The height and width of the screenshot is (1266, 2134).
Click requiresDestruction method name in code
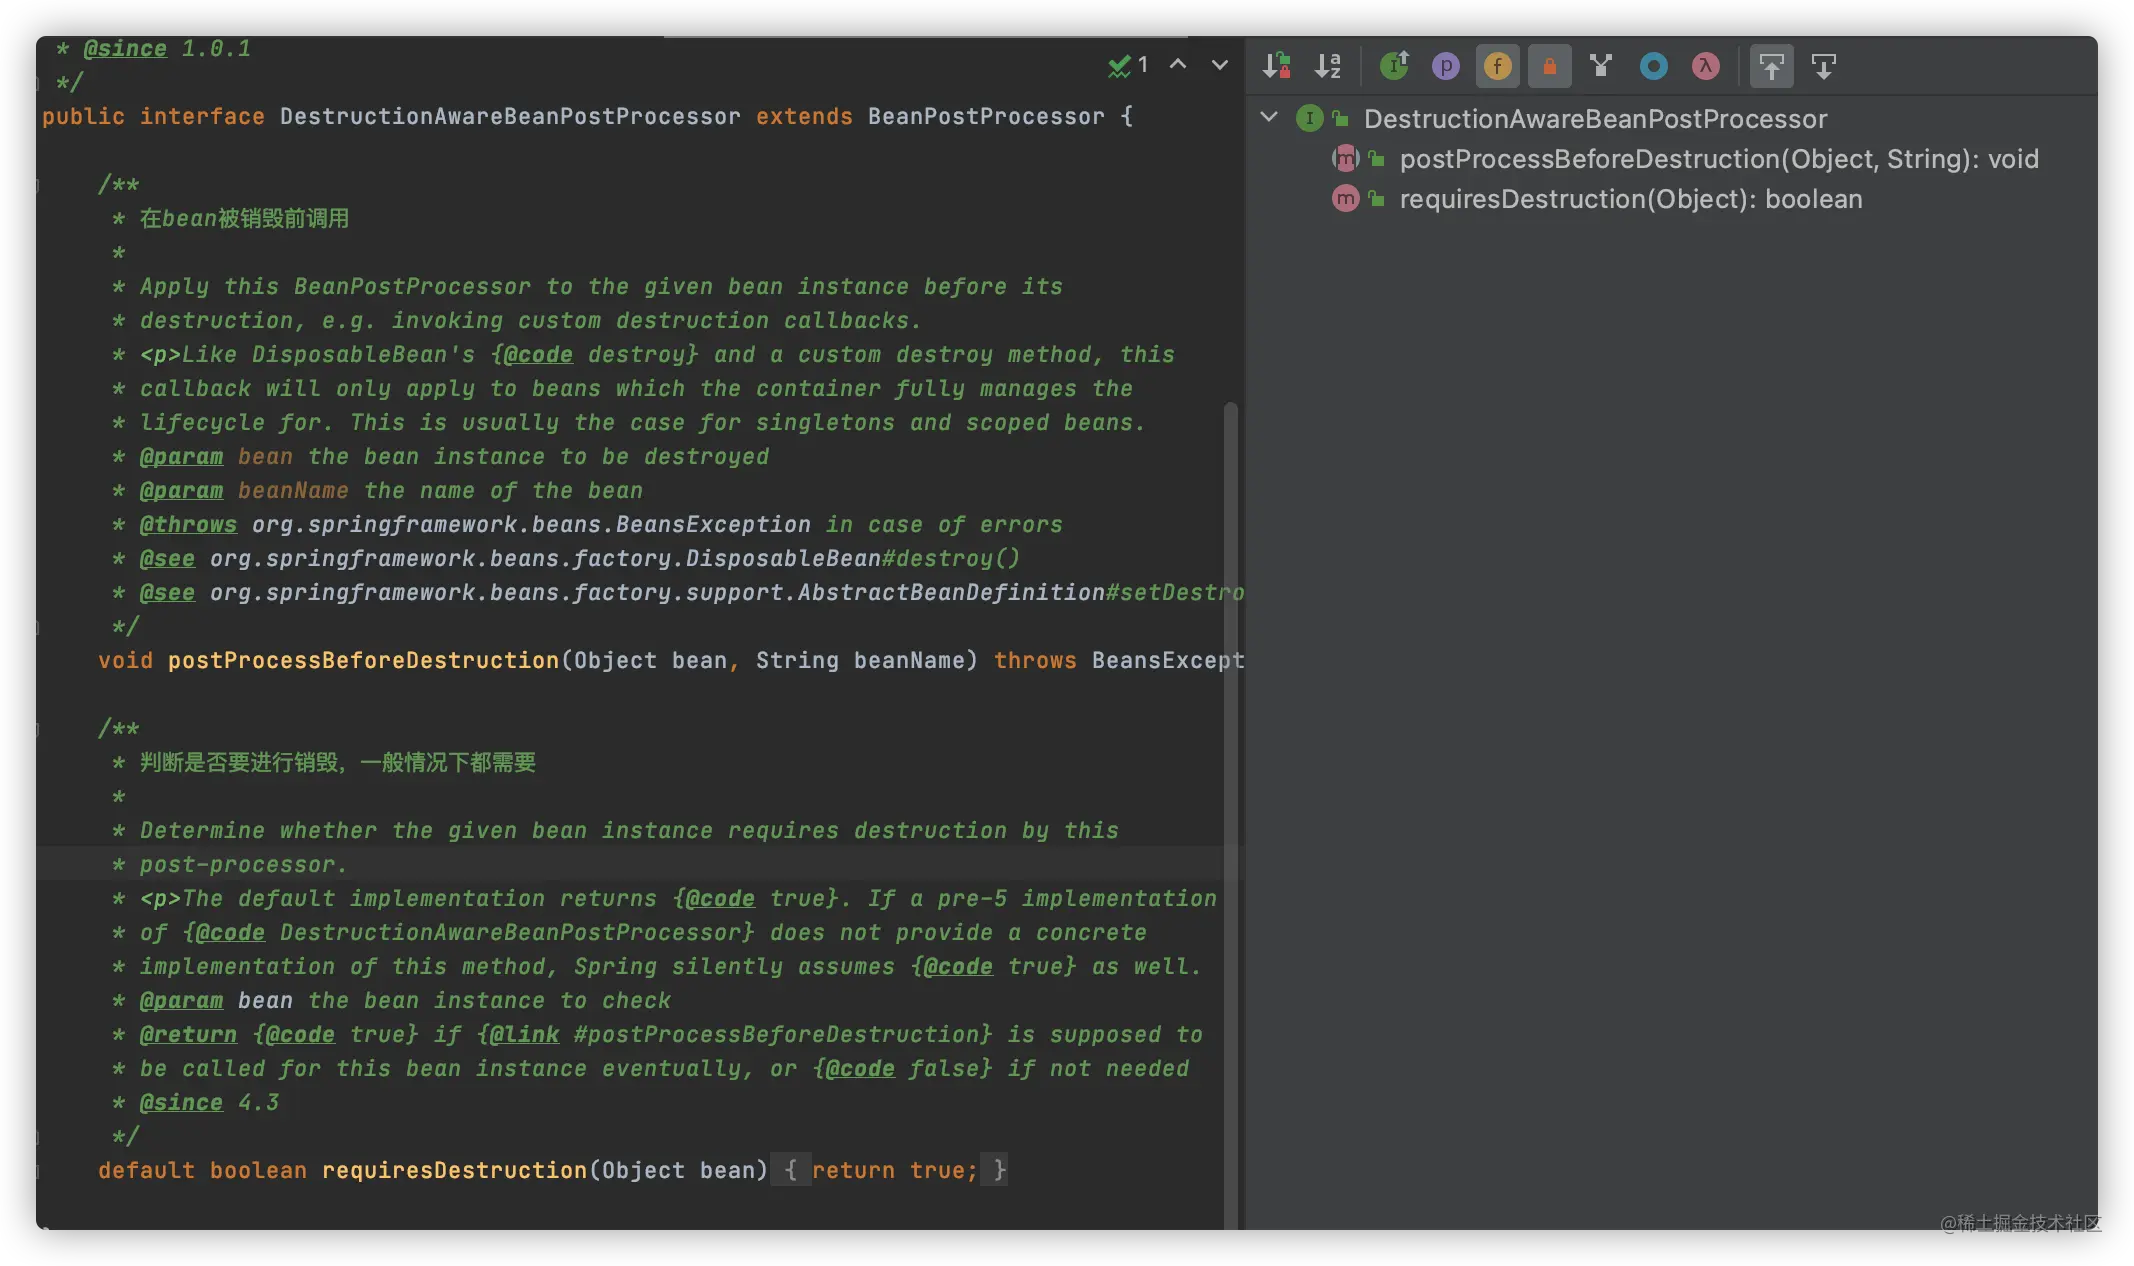pyautogui.click(x=454, y=1170)
